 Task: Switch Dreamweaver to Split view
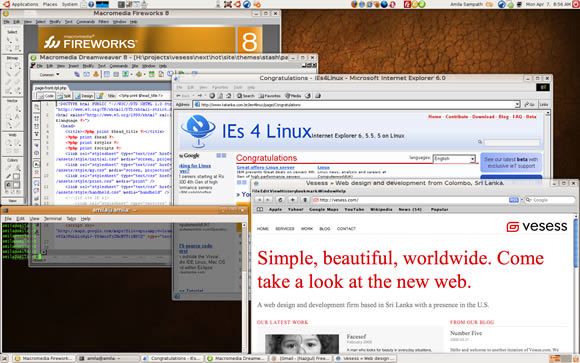click(64, 96)
